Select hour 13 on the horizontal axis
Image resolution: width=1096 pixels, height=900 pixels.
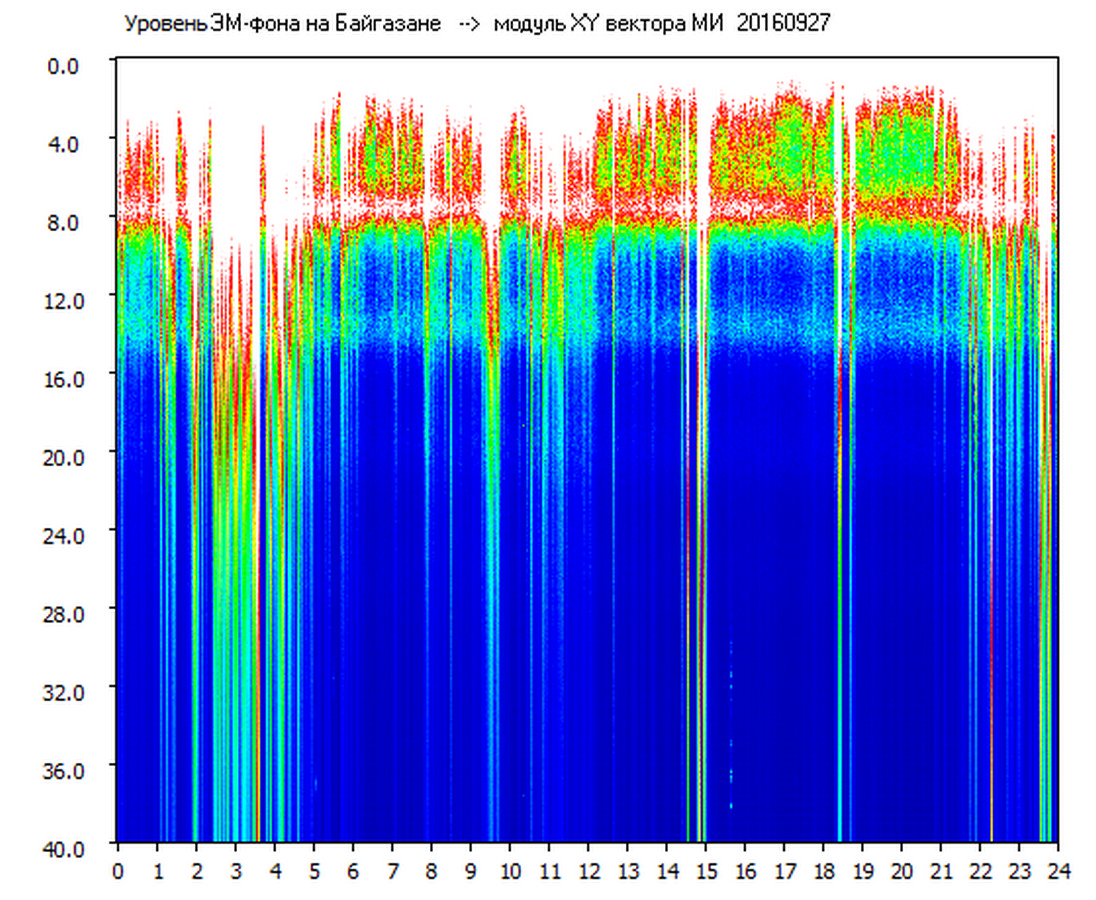pyautogui.click(x=627, y=871)
